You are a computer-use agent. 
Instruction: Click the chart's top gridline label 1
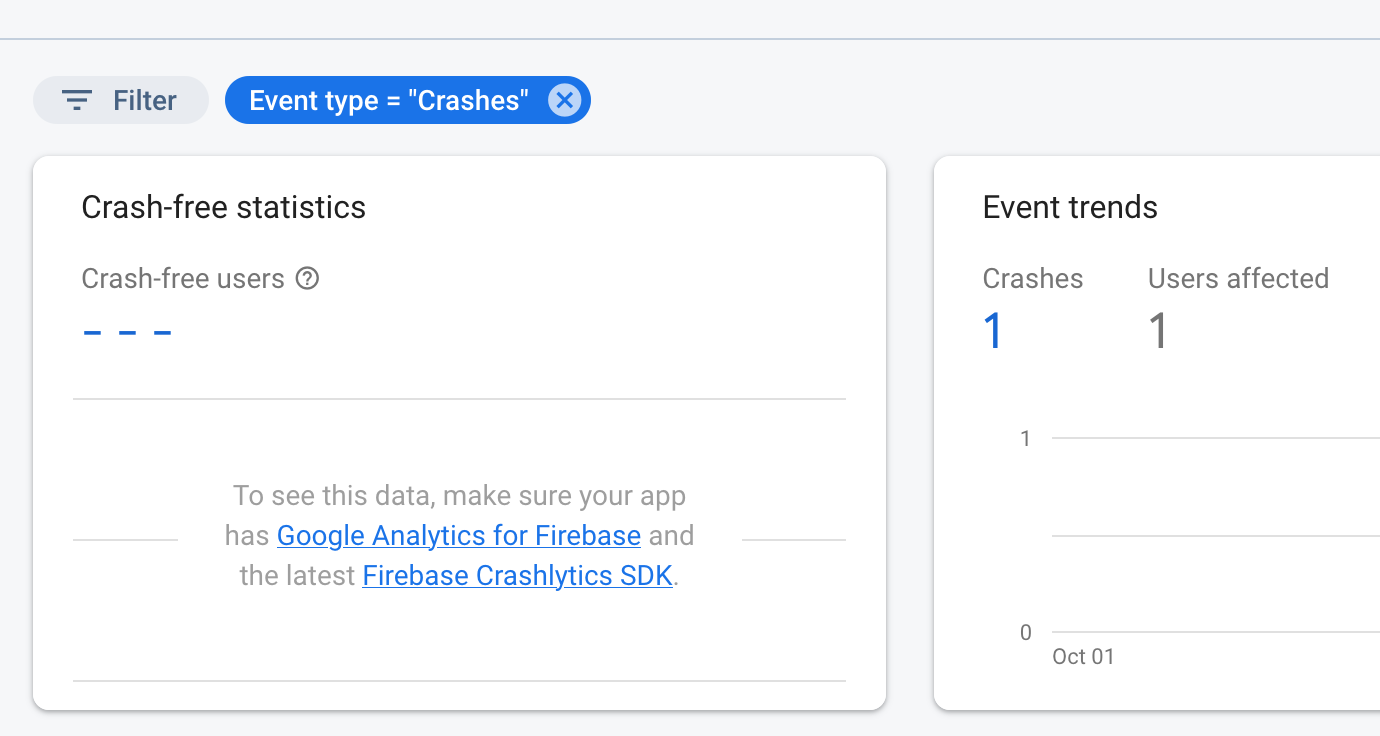(1025, 438)
